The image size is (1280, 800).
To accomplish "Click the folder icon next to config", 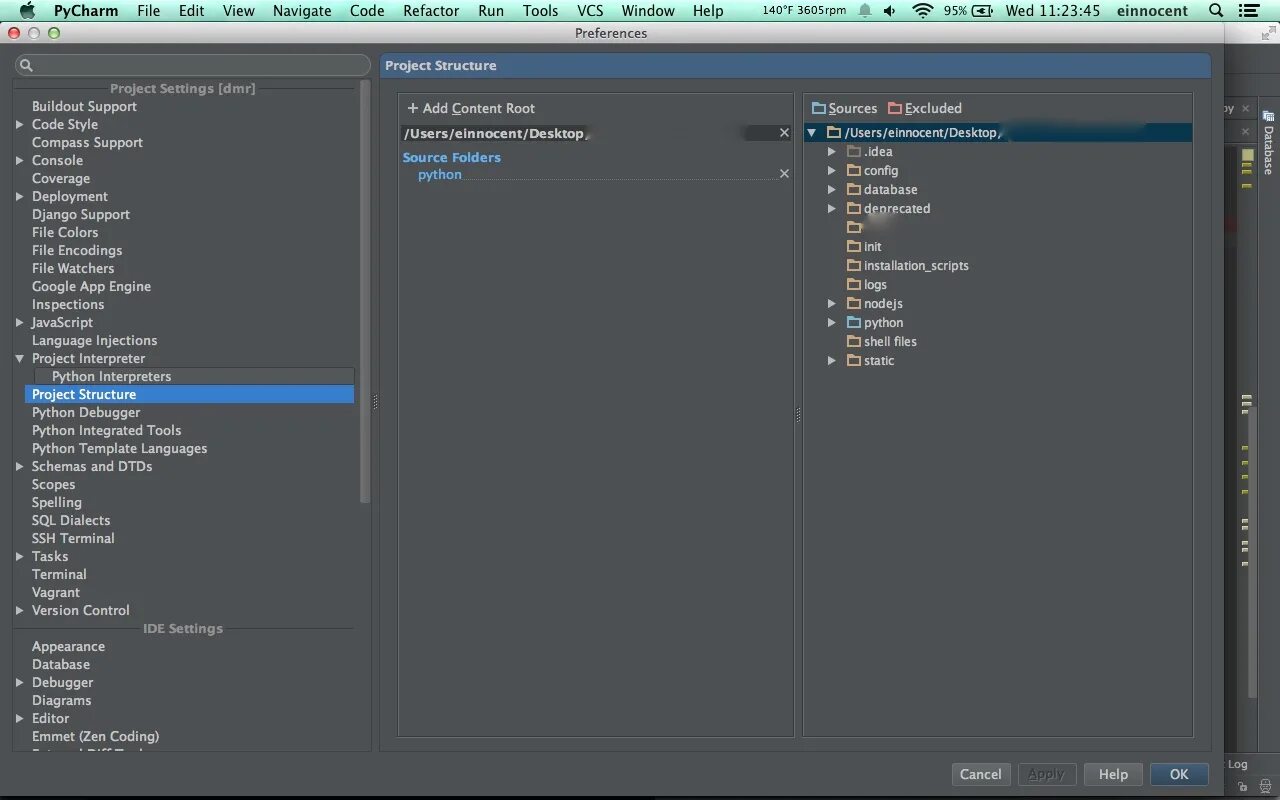I will click(854, 170).
